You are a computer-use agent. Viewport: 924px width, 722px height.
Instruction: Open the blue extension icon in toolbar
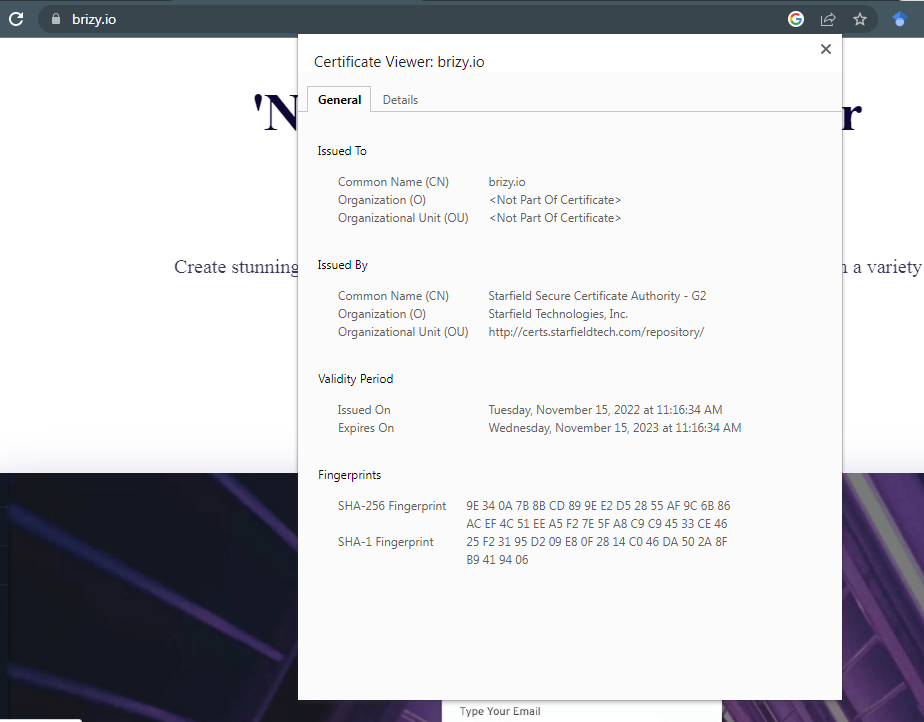click(899, 19)
